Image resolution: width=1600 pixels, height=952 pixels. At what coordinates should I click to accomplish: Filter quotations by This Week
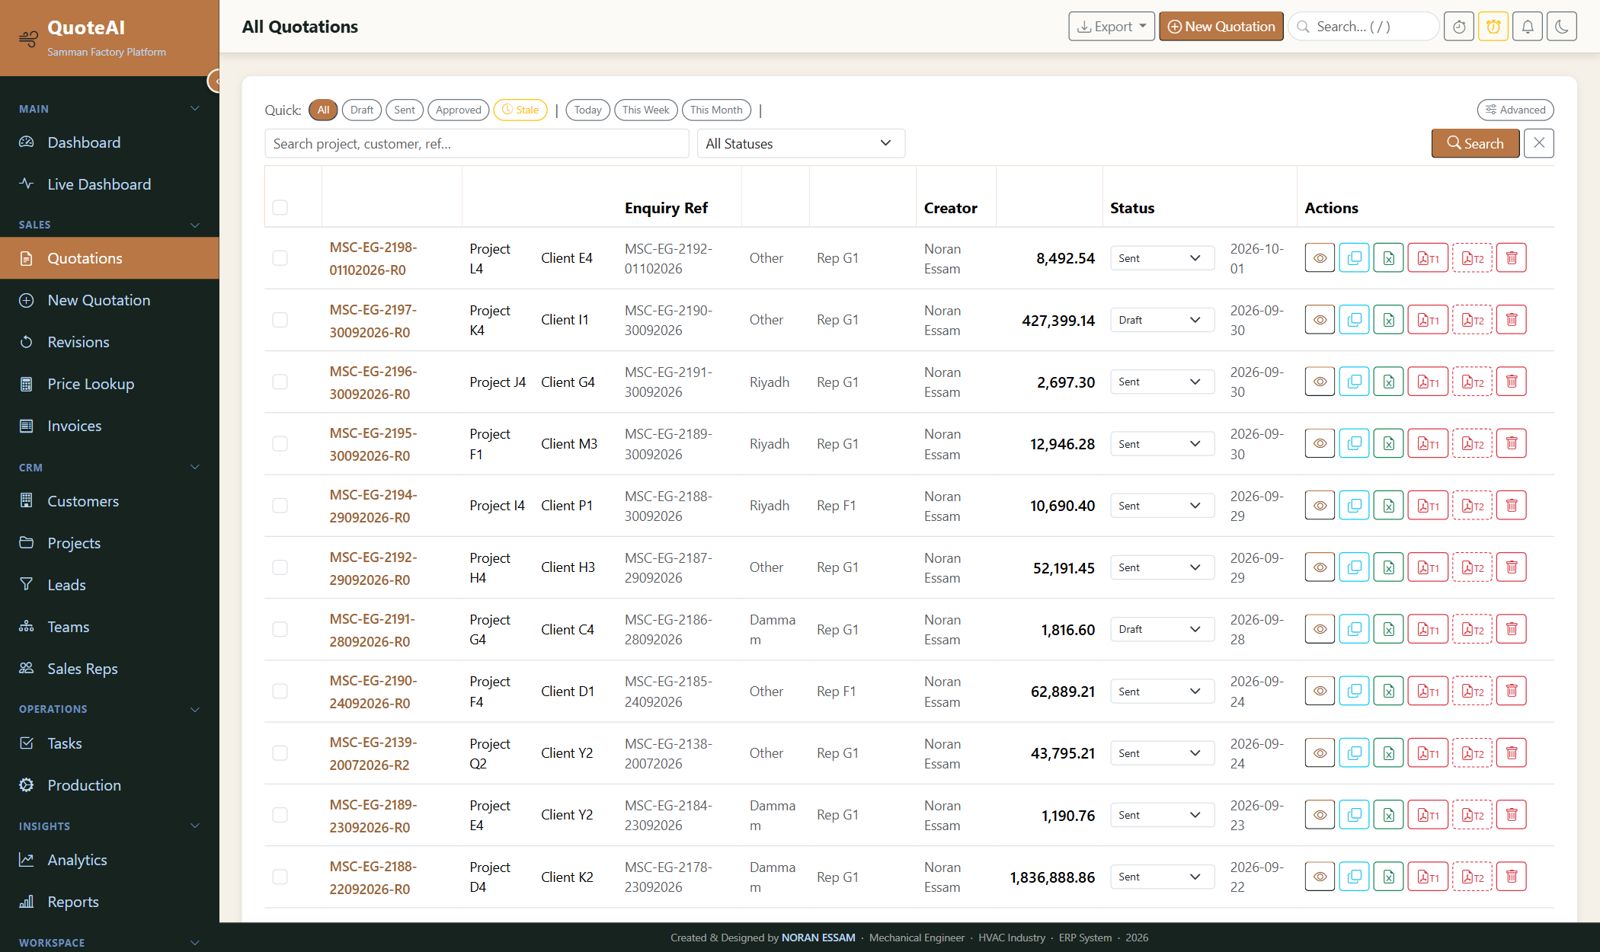click(x=645, y=110)
